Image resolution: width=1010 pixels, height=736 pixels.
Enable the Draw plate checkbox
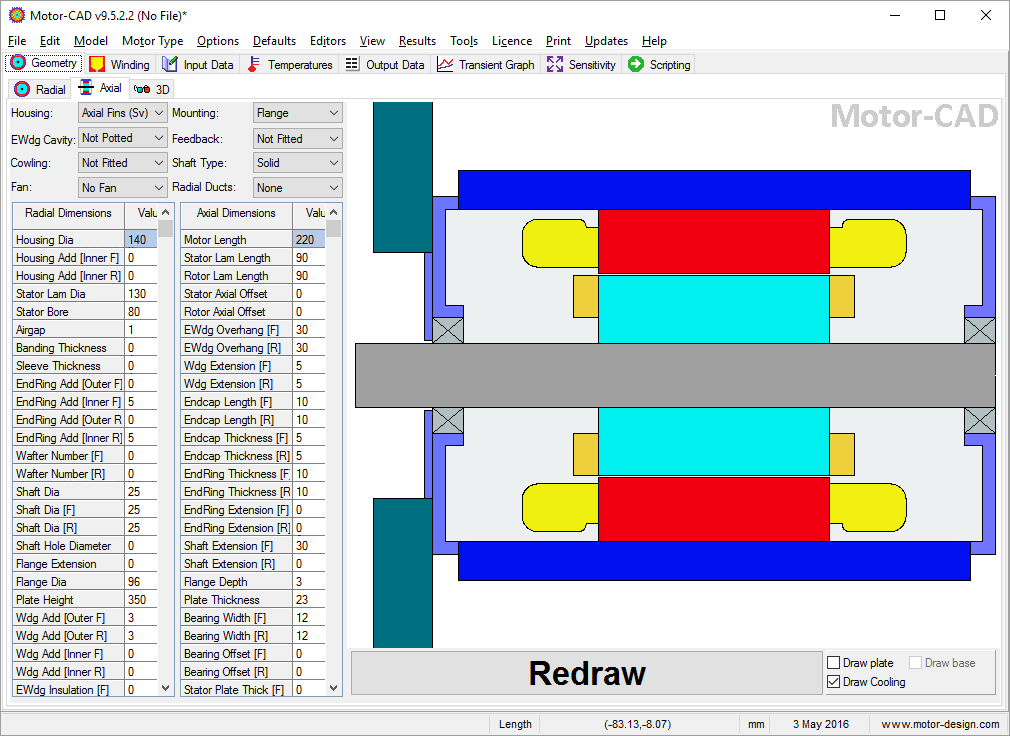point(834,663)
